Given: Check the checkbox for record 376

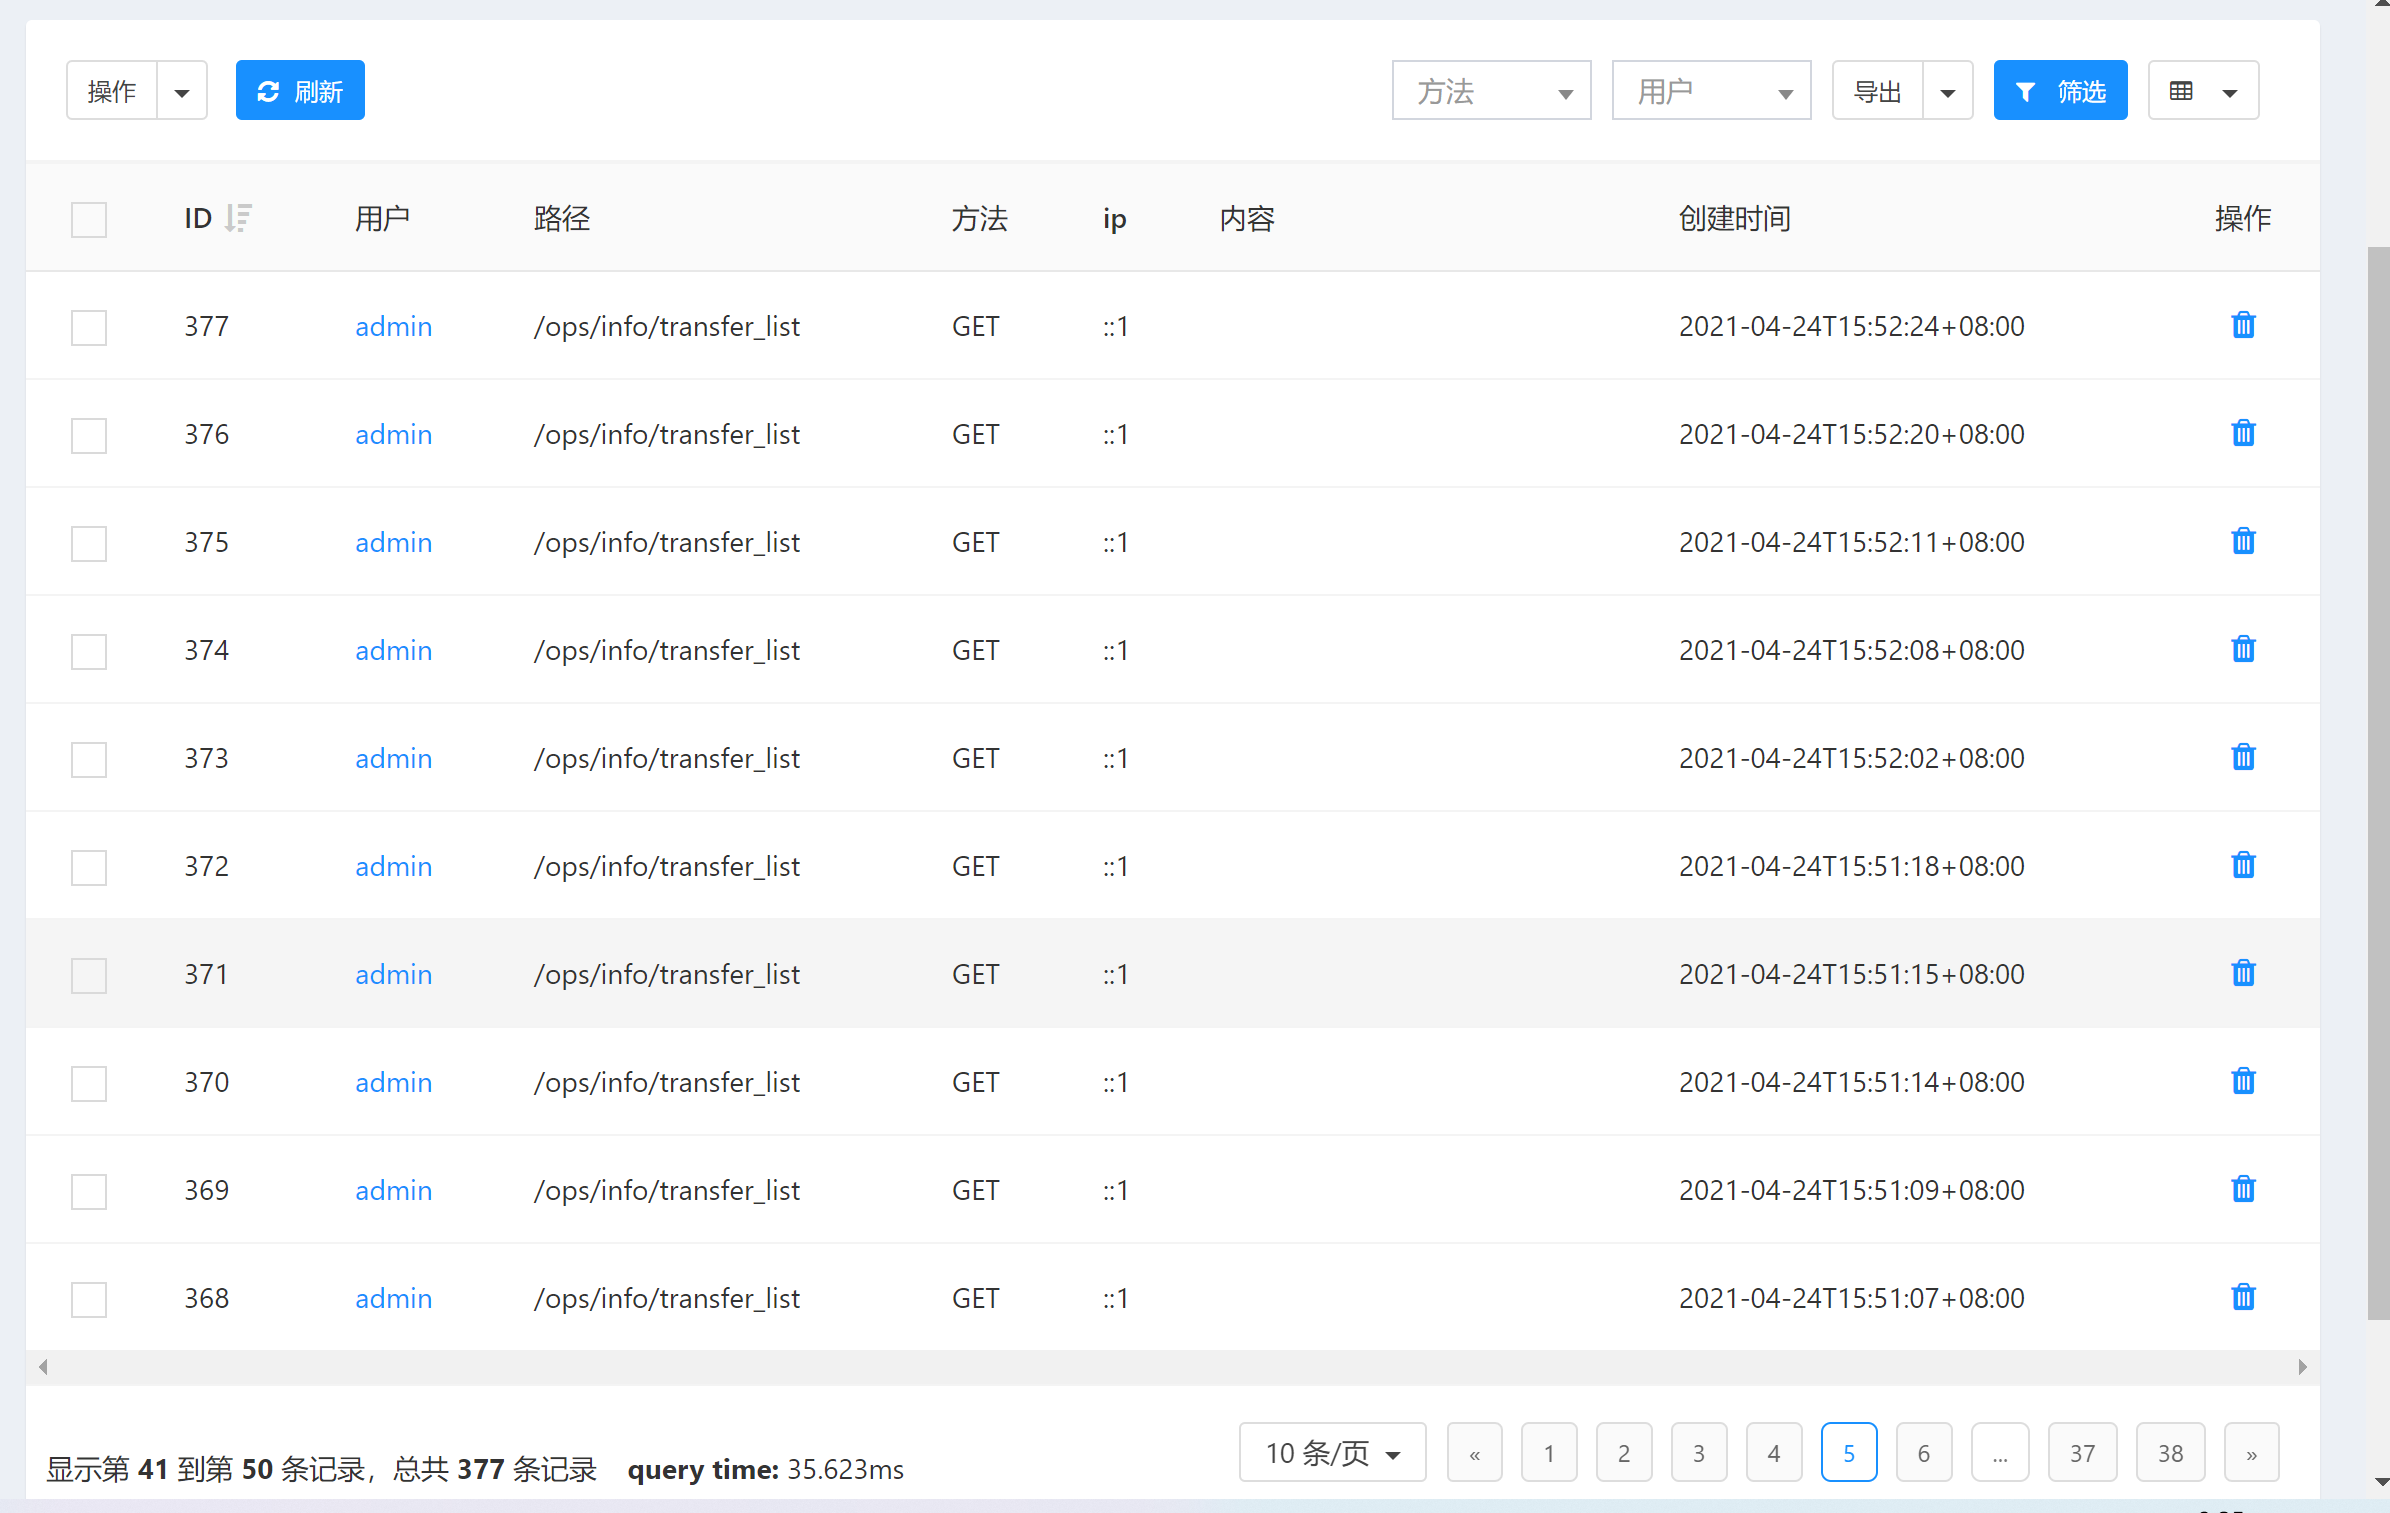Looking at the screenshot, I should tap(88, 435).
